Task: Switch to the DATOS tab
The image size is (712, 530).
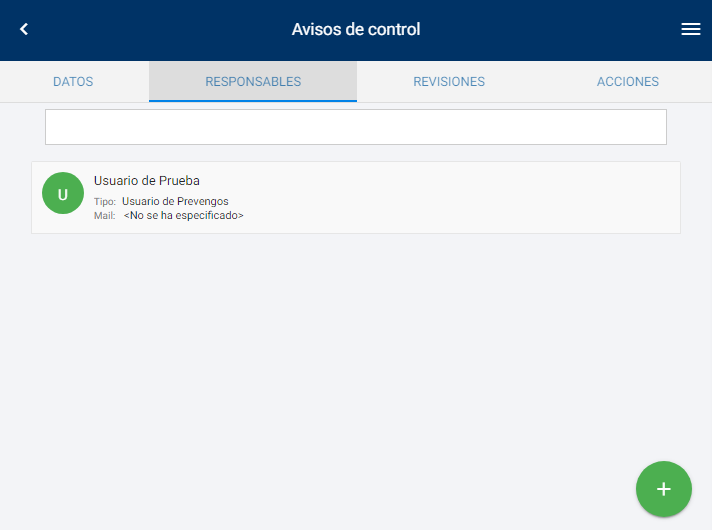Action: tap(73, 82)
